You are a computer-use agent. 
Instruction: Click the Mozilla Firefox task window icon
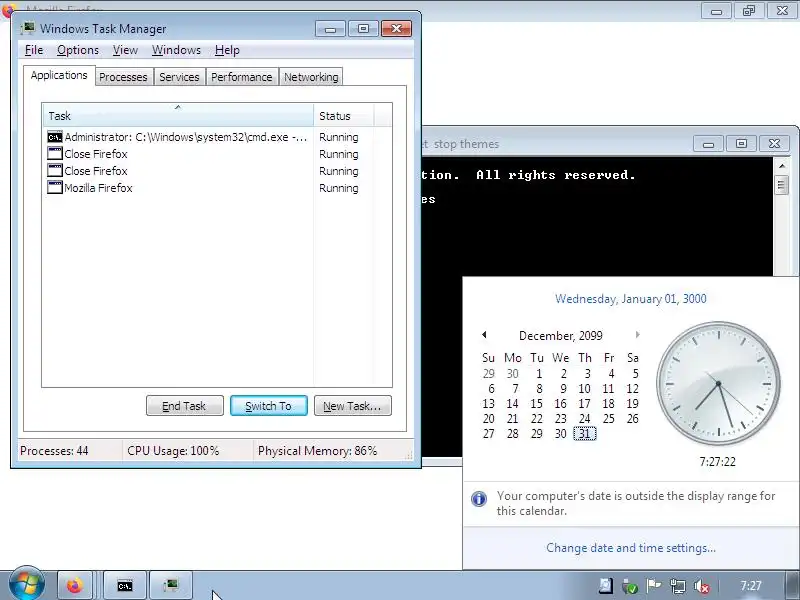tap(55, 188)
